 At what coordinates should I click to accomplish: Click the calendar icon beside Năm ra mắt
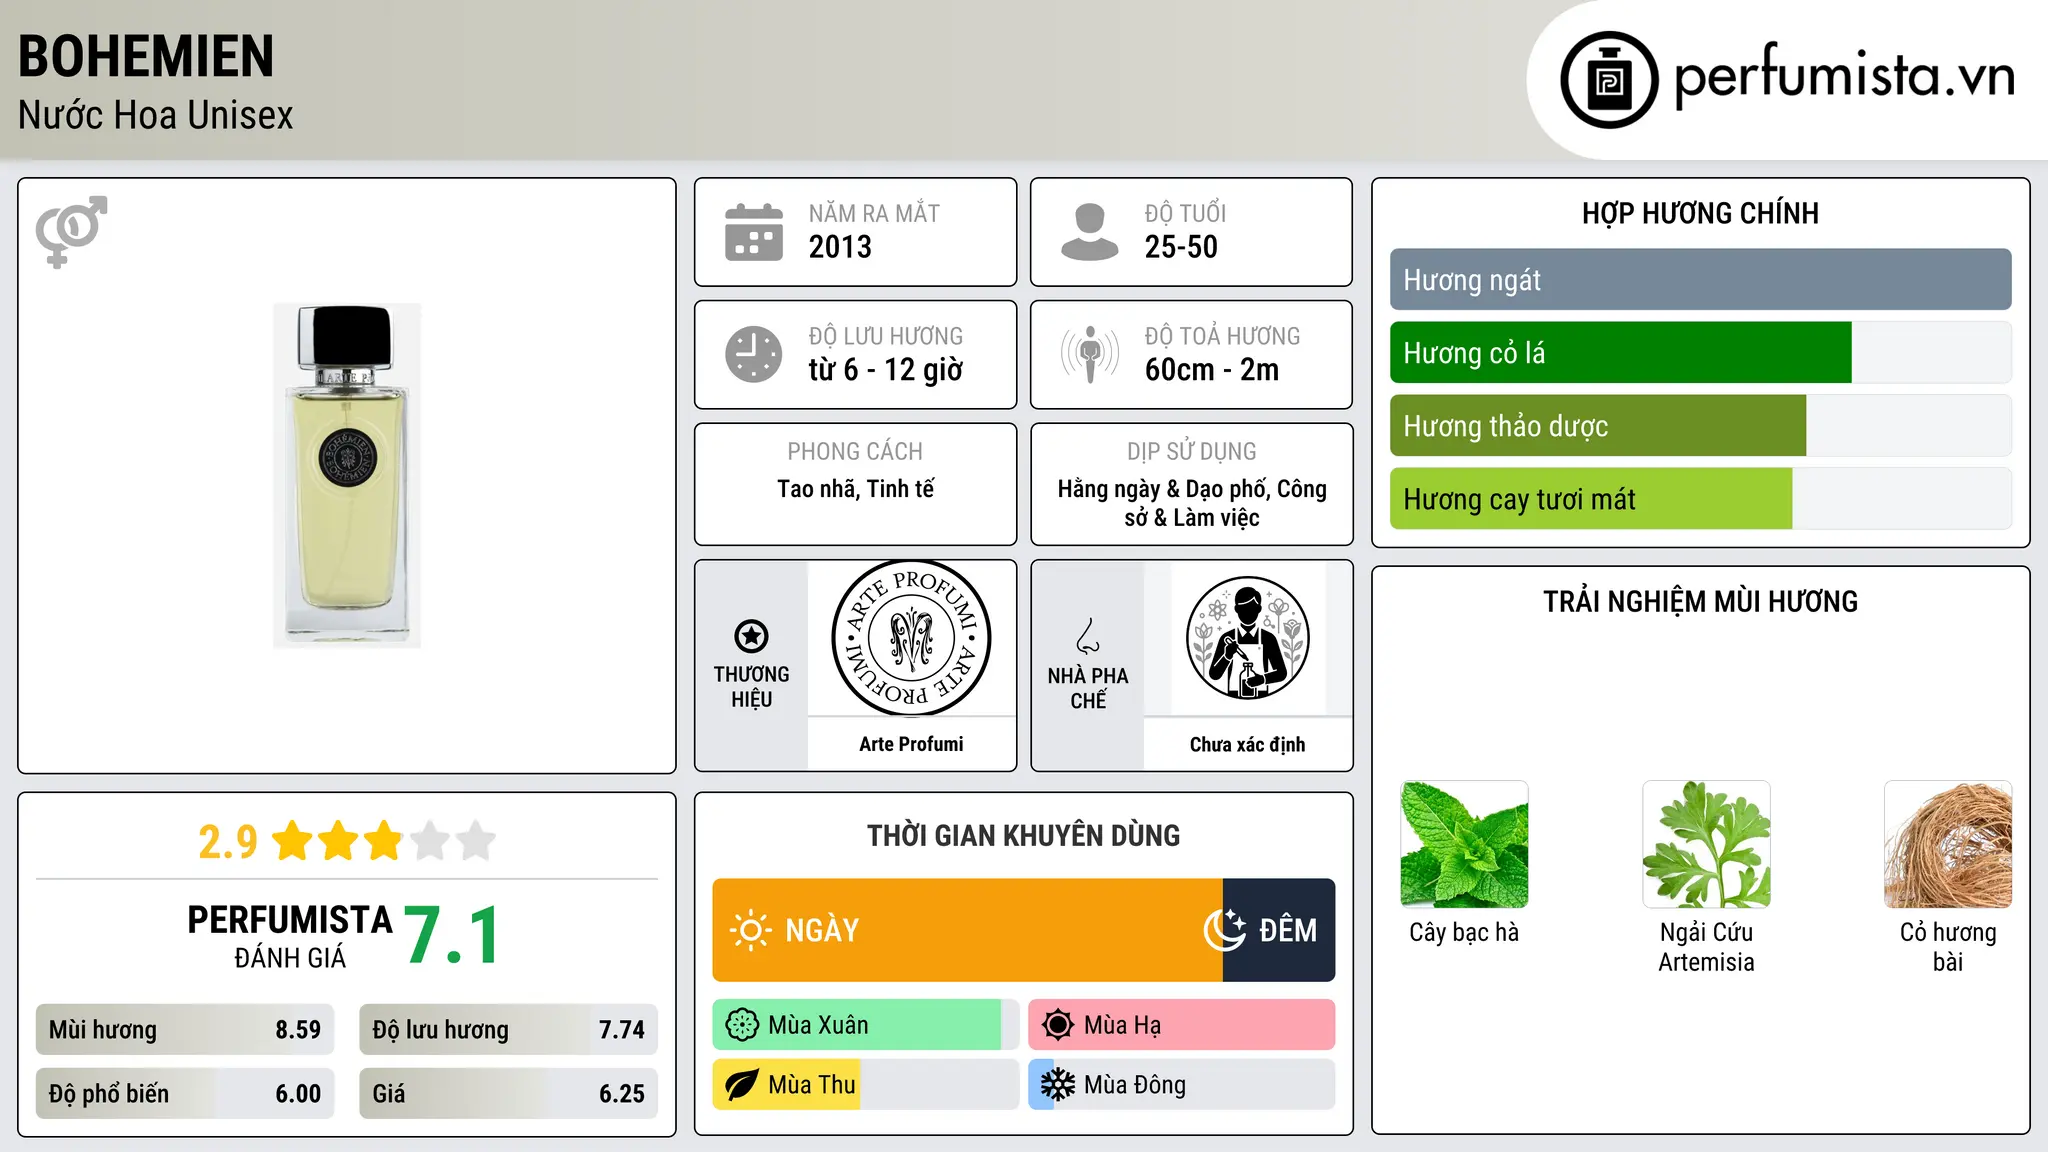(754, 232)
